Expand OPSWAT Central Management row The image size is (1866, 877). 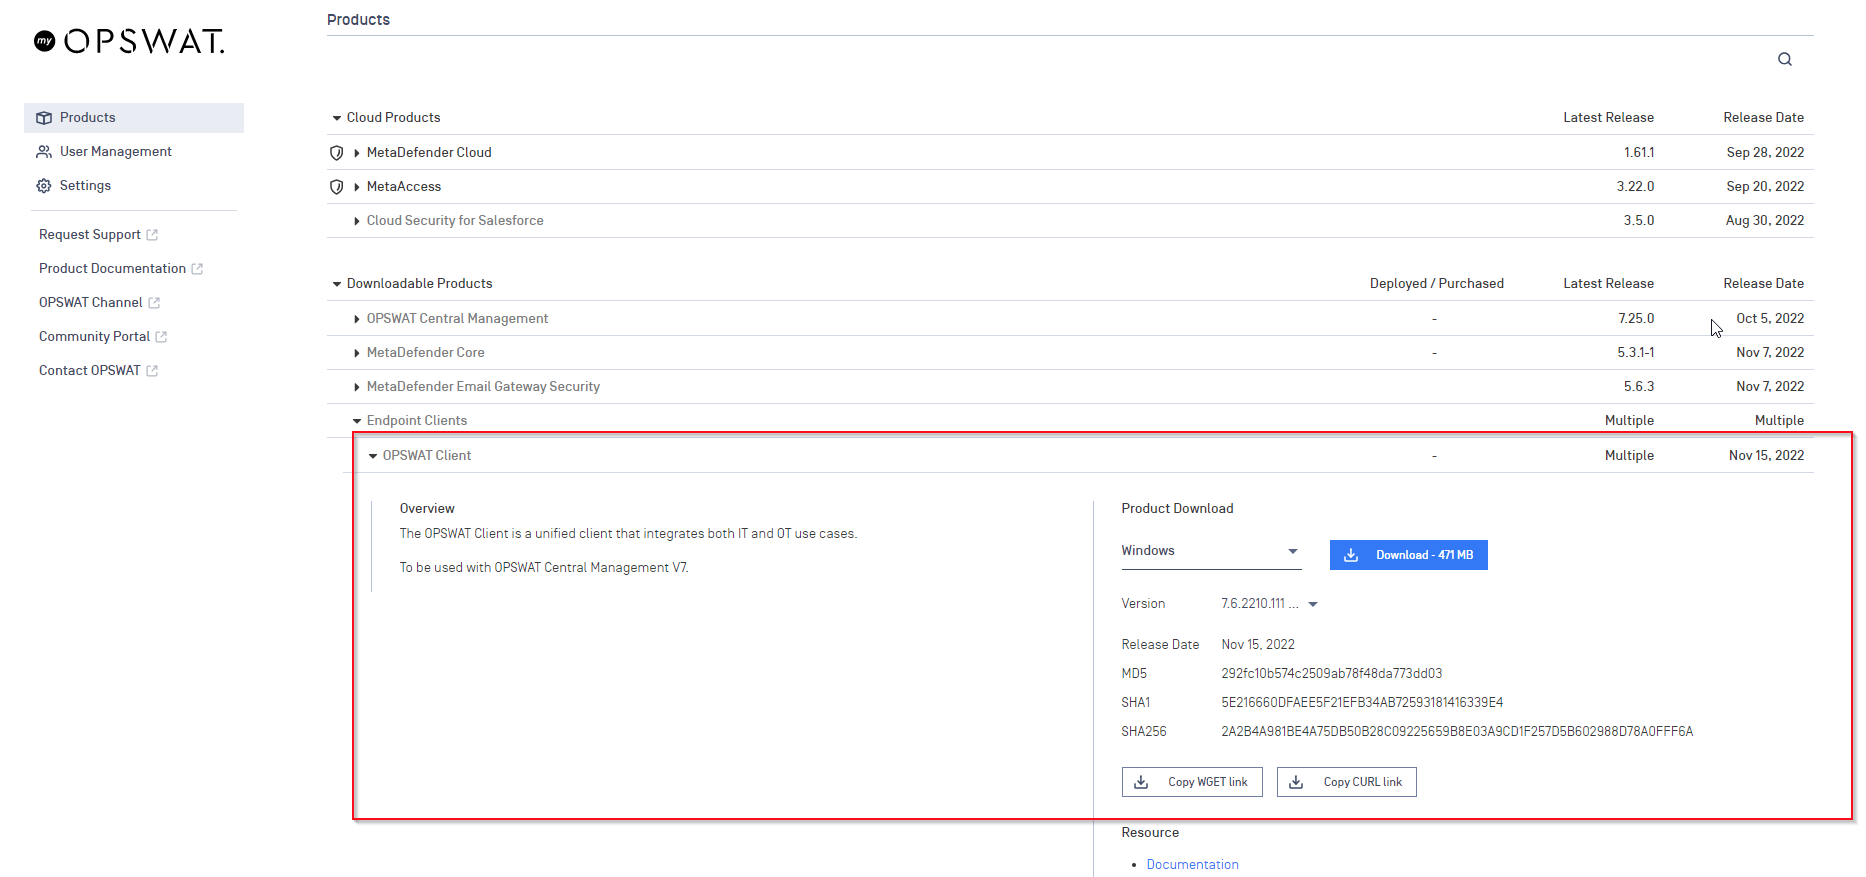(356, 319)
